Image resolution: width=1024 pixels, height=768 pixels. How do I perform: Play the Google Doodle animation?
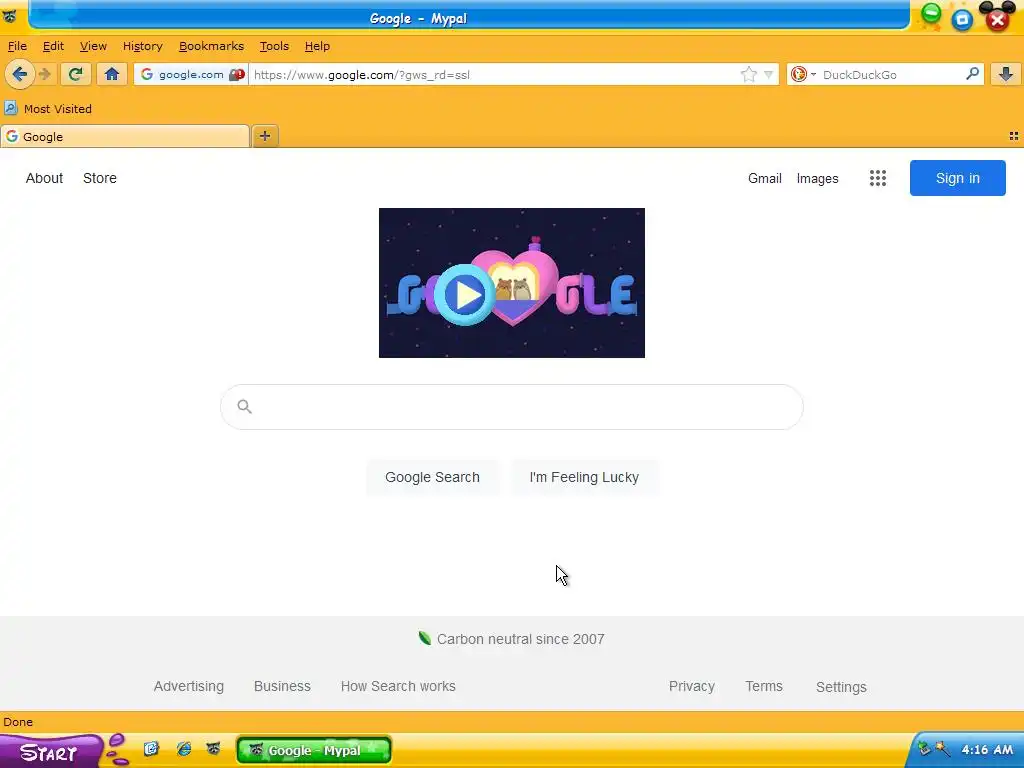click(x=464, y=295)
